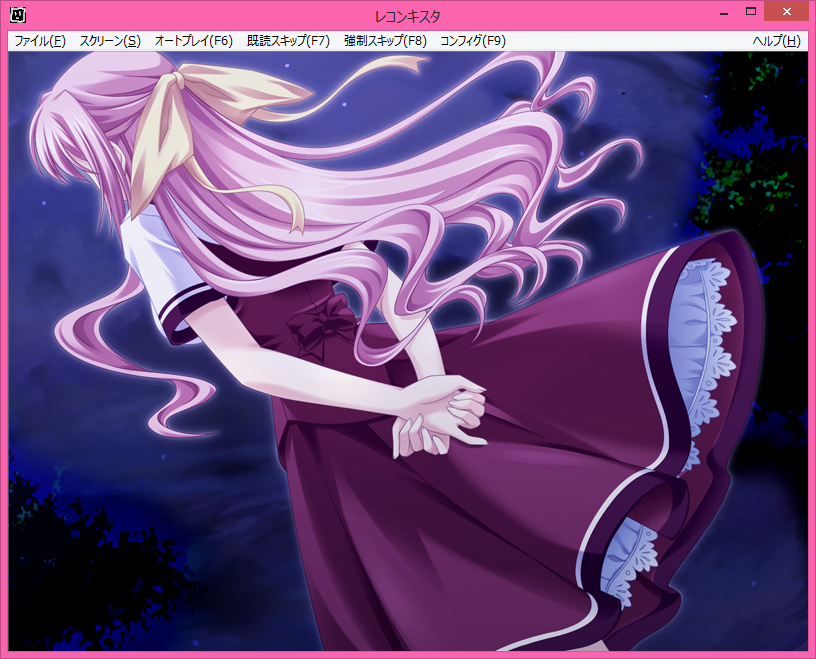
Task: Minimize the レコンキスタ window
Action: 724,12
